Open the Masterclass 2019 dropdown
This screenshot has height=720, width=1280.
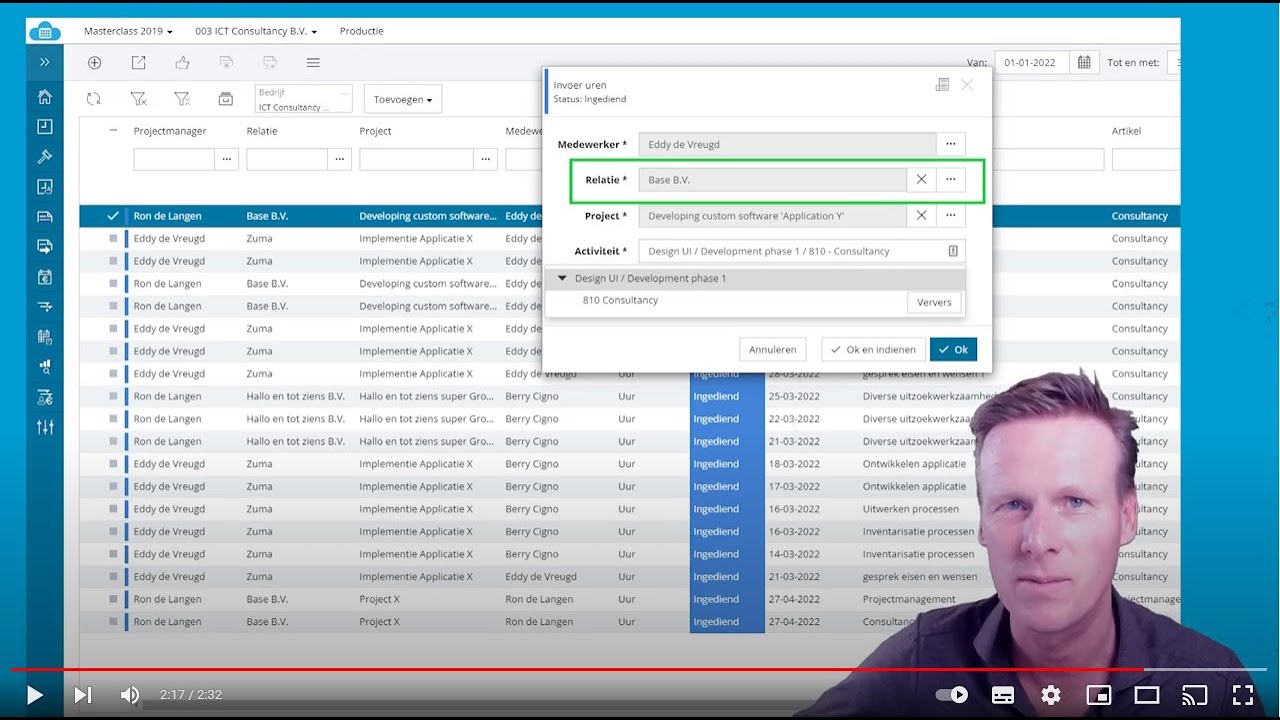tap(128, 31)
